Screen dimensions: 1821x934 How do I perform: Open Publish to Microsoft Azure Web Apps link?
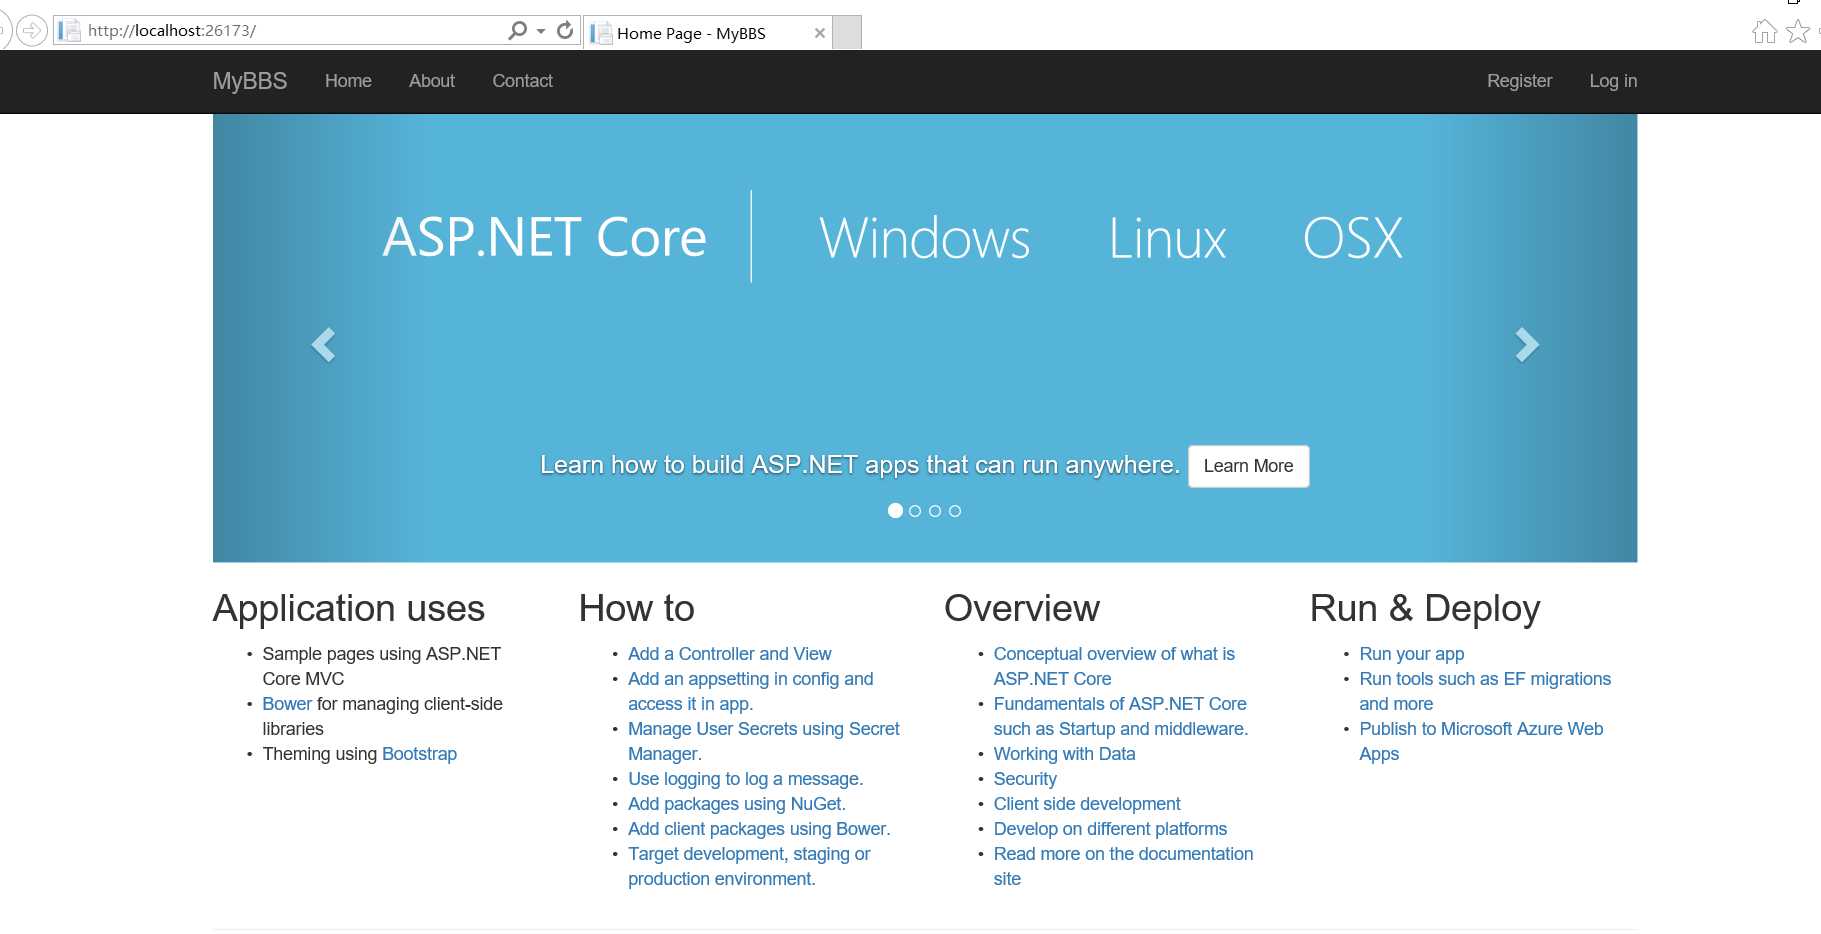point(1481,741)
